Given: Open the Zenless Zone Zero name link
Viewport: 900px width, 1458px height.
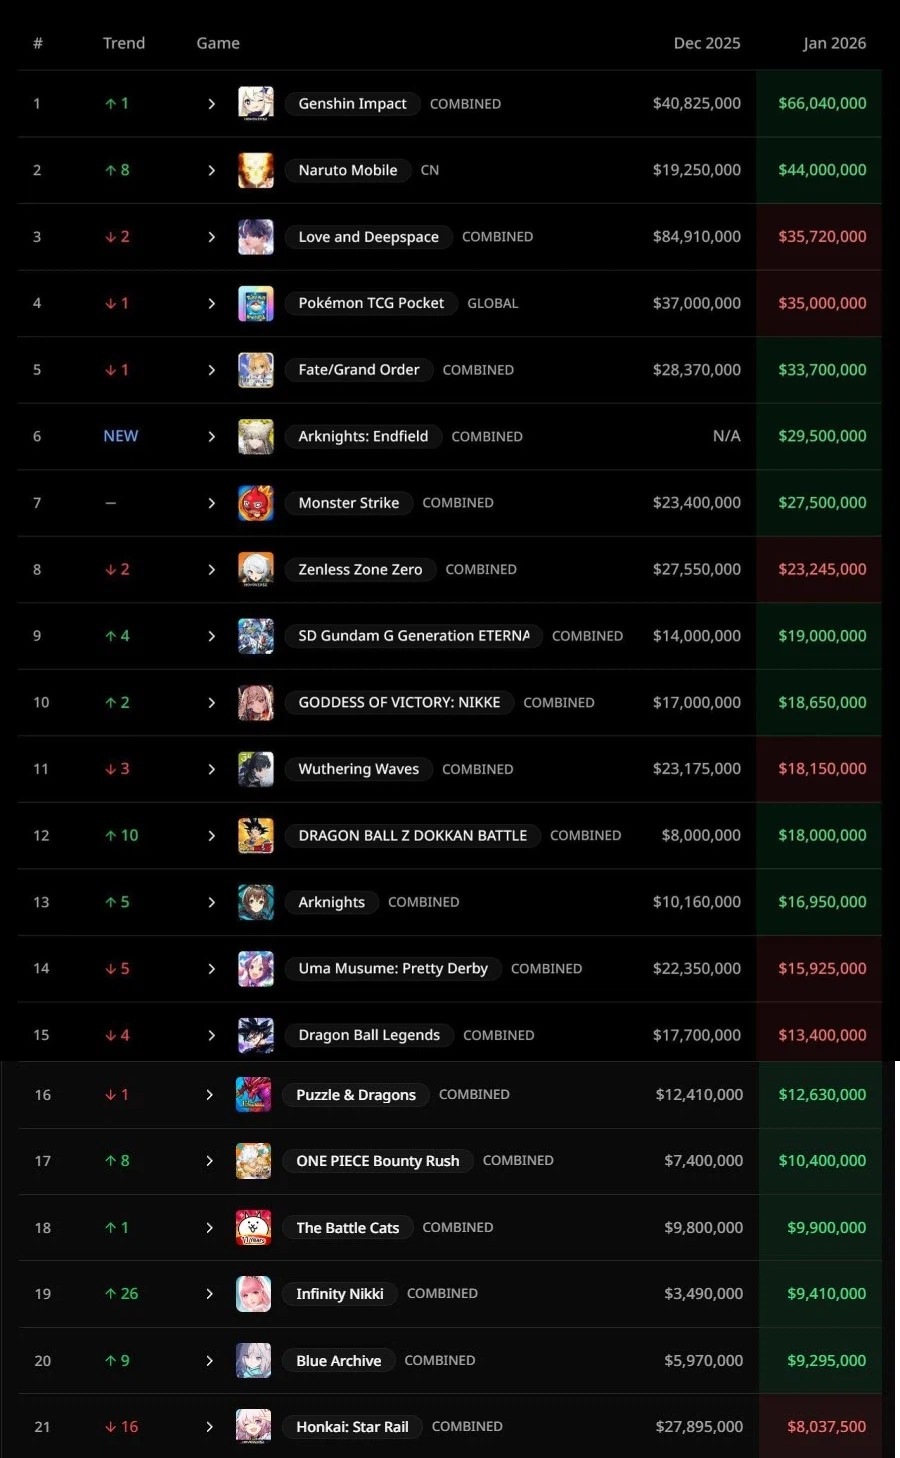Looking at the screenshot, I should [x=360, y=570].
